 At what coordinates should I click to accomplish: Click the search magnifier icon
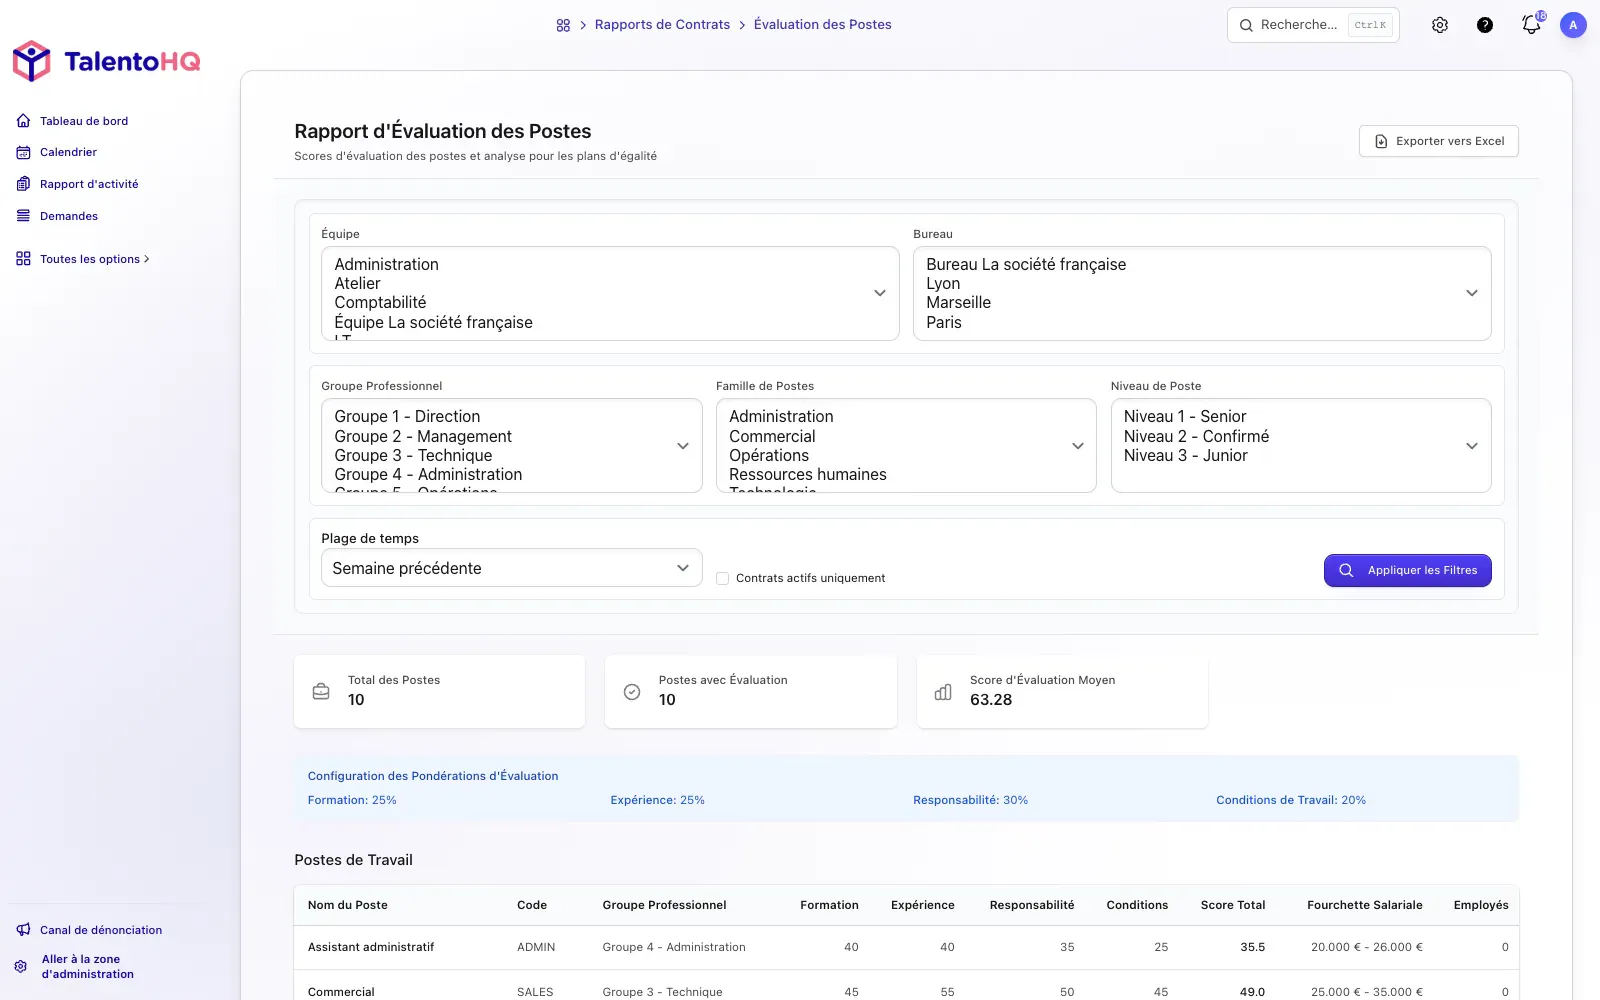coord(1246,25)
